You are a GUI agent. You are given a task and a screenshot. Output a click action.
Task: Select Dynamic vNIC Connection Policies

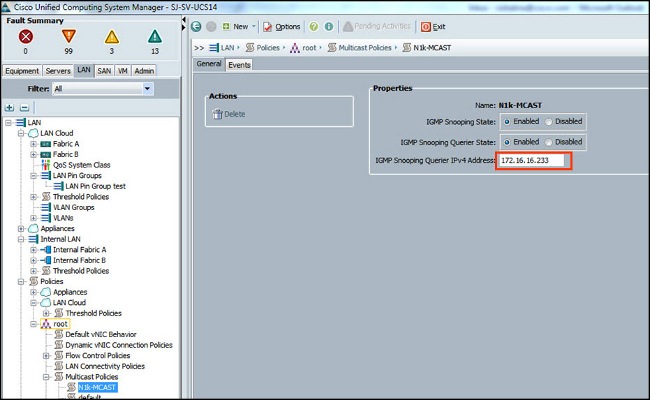pyautogui.click(x=119, y=345)
